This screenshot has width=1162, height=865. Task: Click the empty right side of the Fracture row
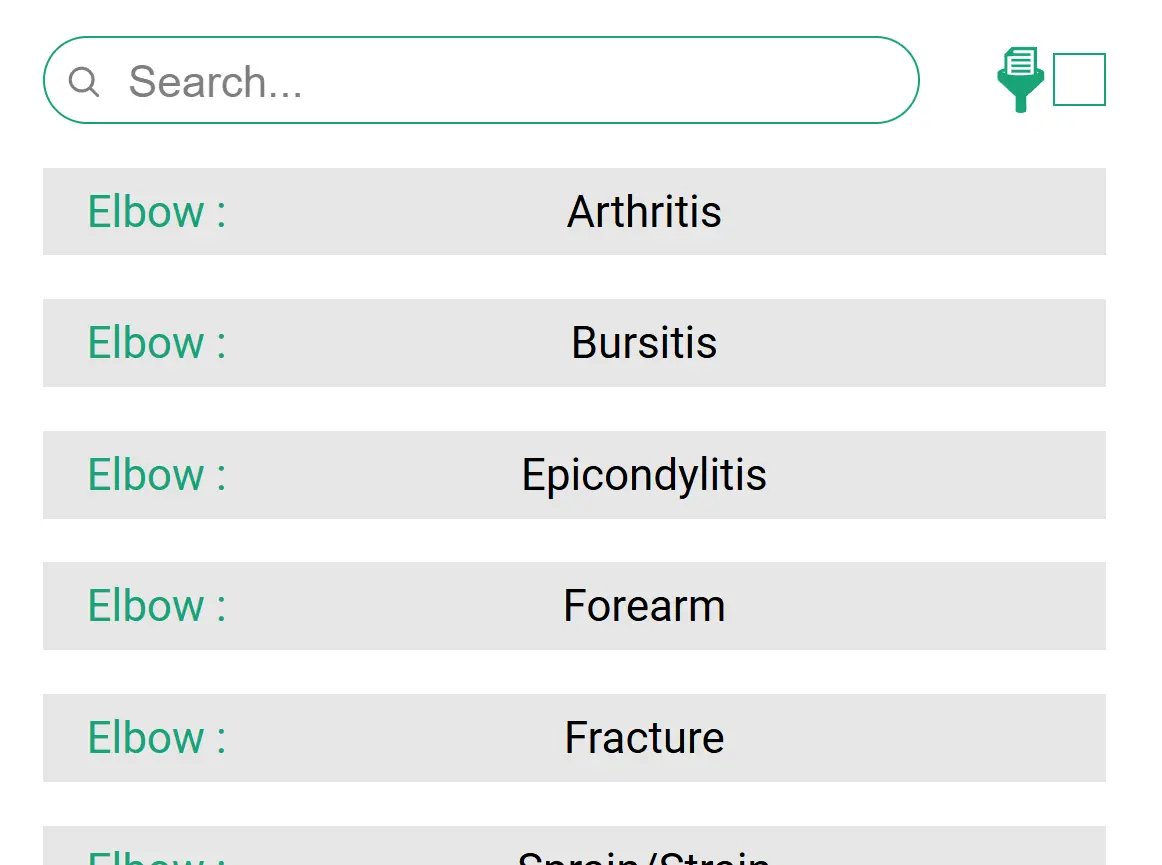(950, 738)
